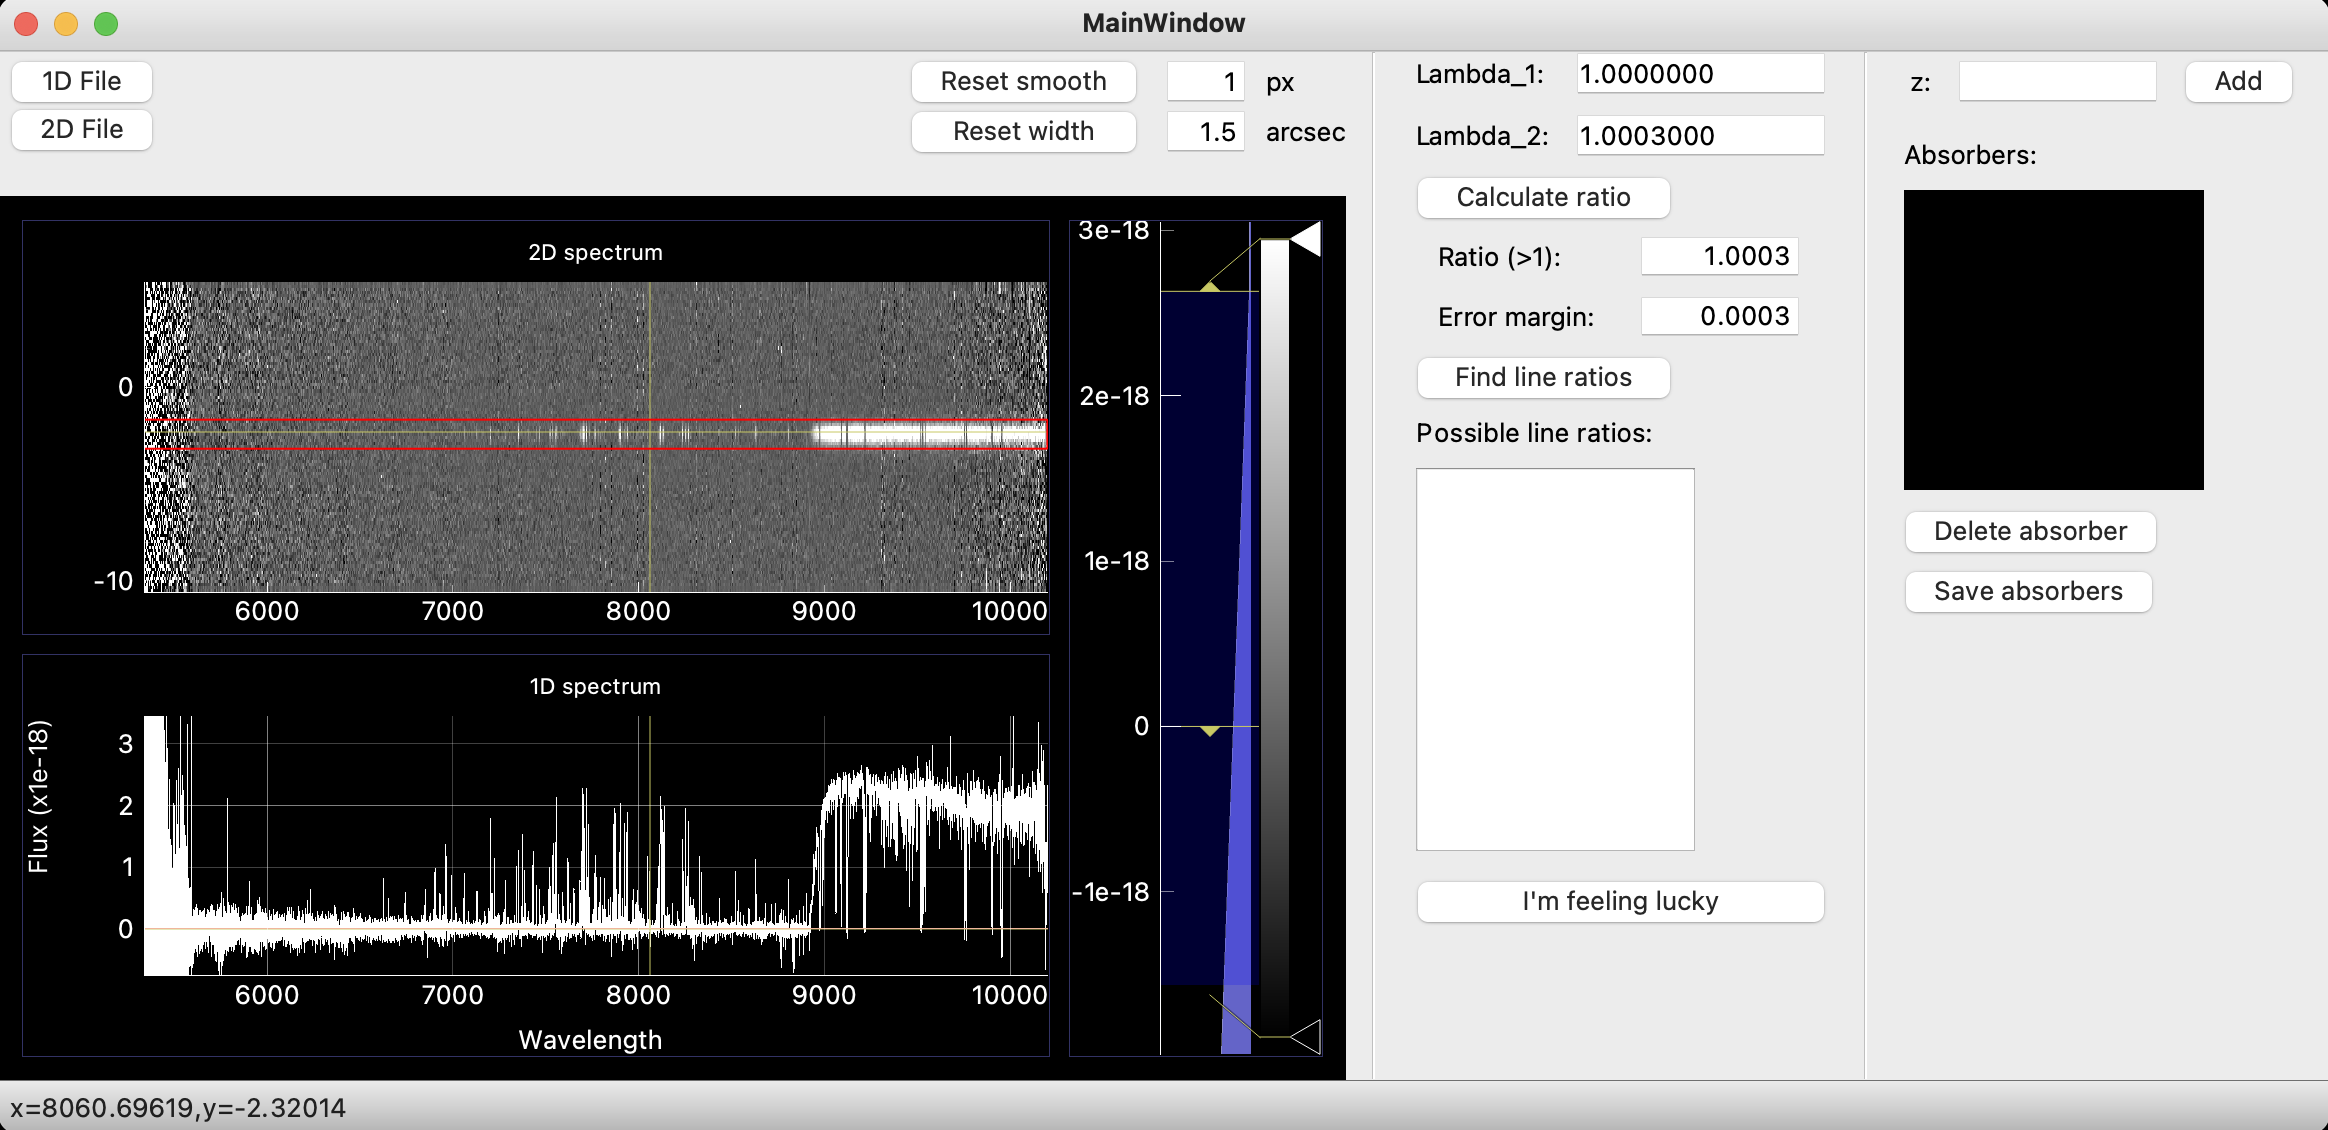
Task: Click the Error margin value field
Action: (x=1719, y=317)
